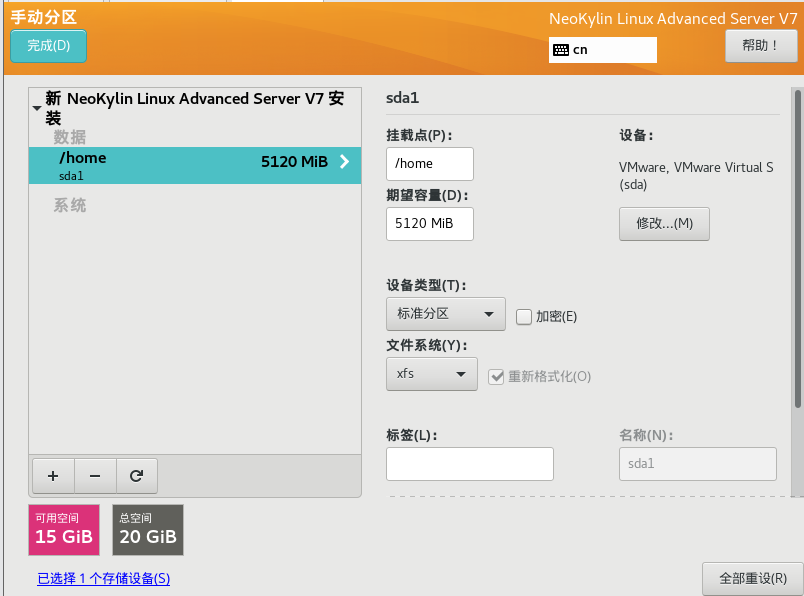This screenshot has width=804, height=596.
Task: Click the cn keyboard layout indicator
Action: point(602,50)
